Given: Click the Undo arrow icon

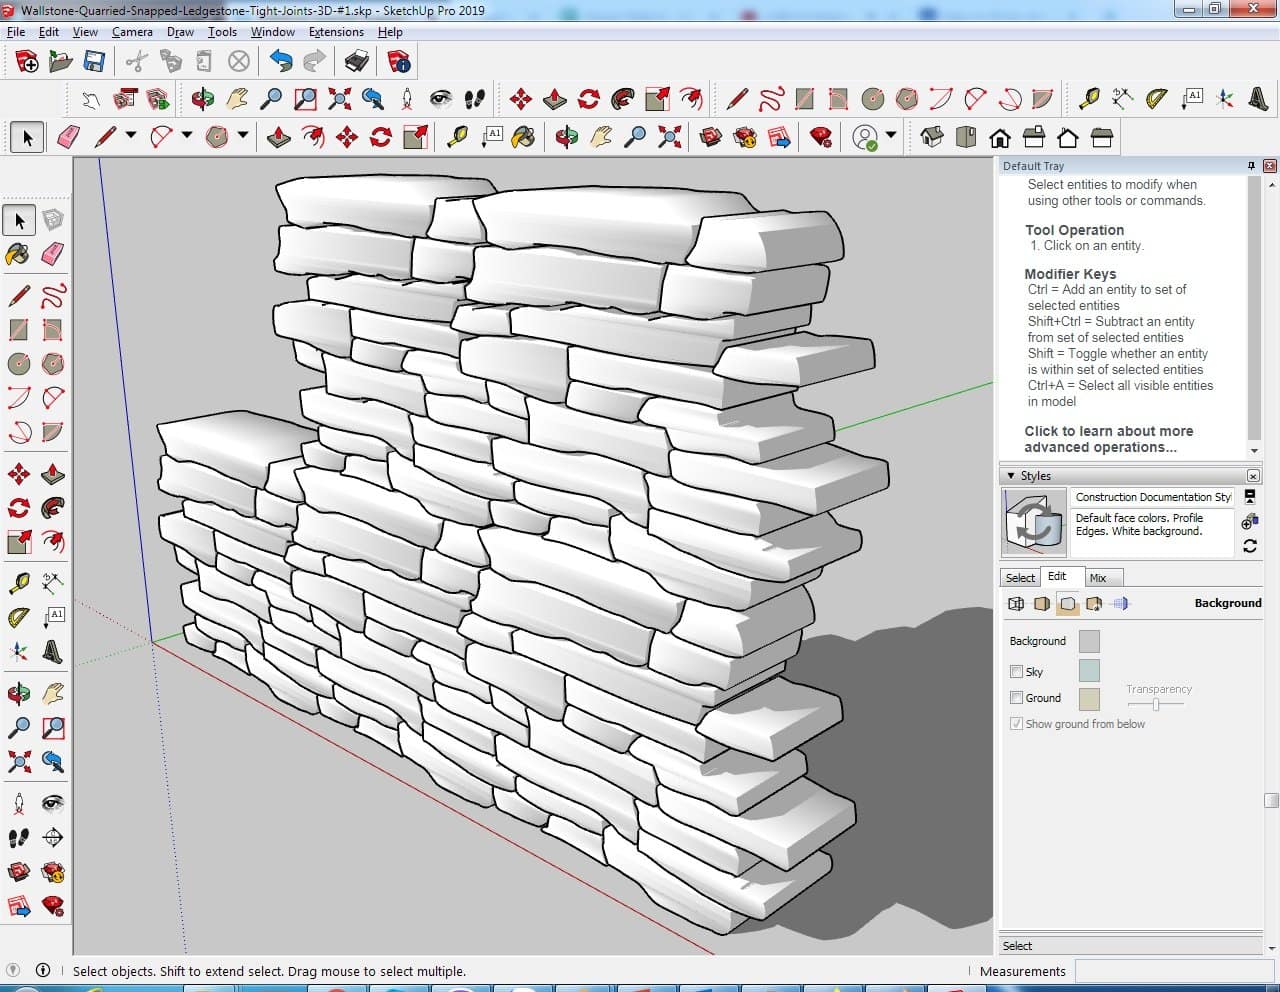Looking at the screenshot, I should click(281, 62).
